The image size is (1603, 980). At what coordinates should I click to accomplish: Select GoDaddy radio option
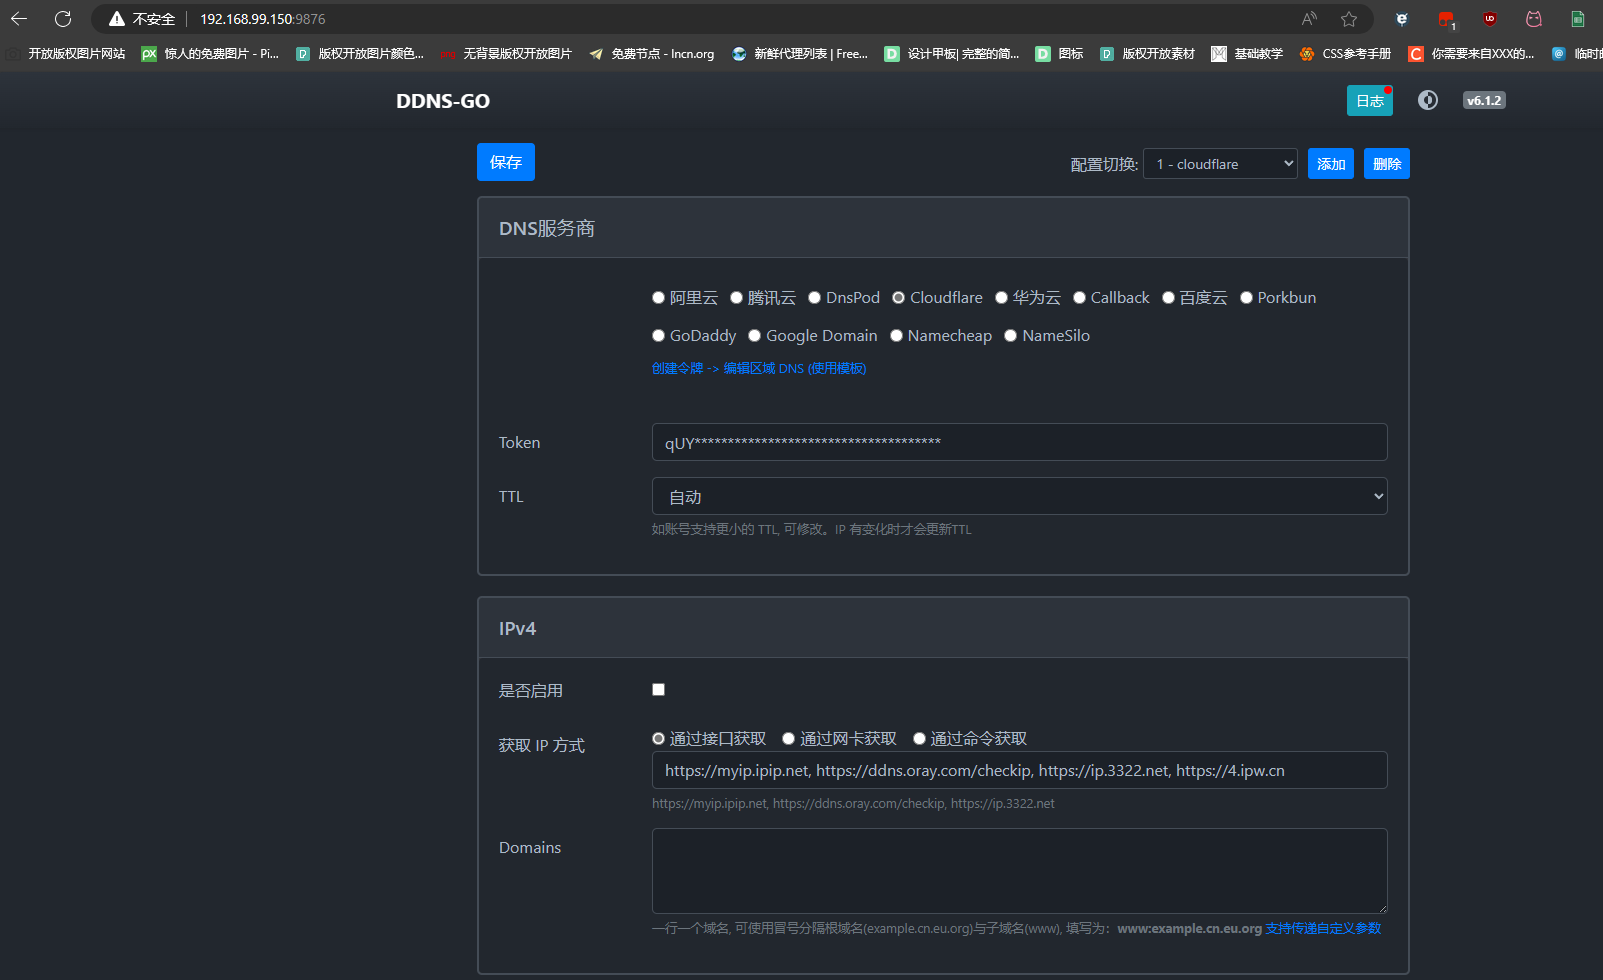click(x=658, y=336)
